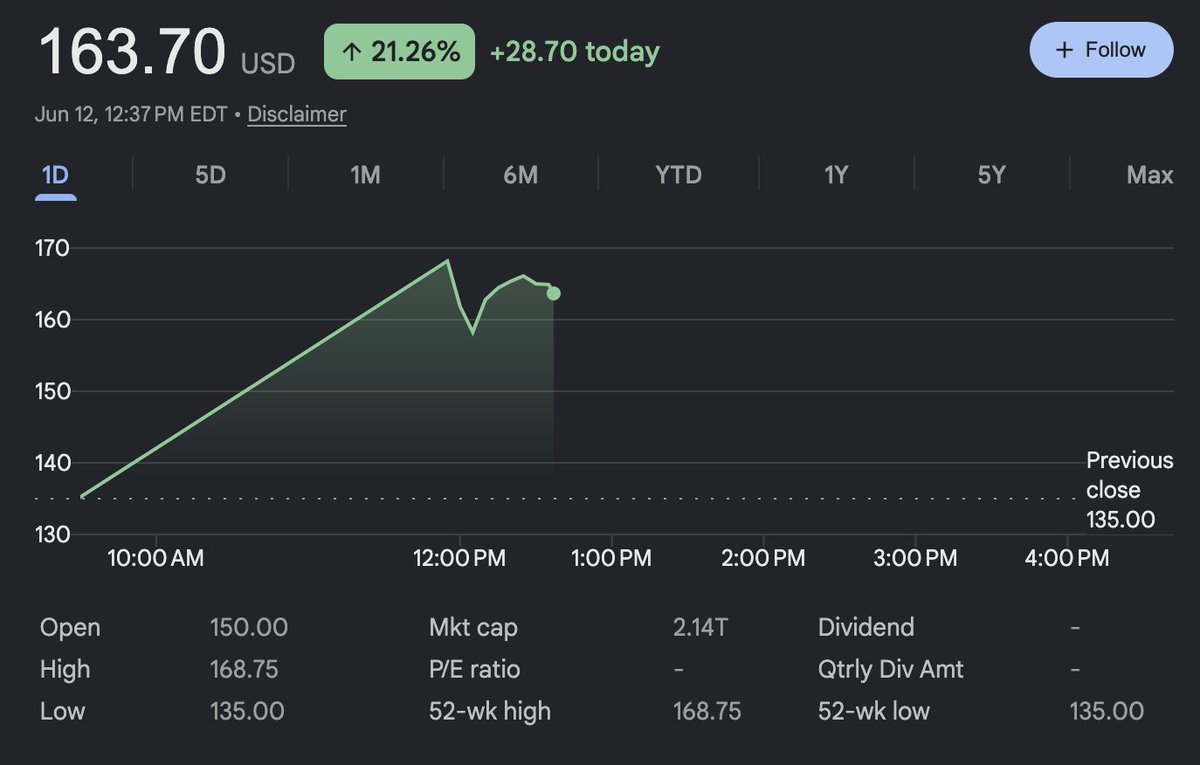Show the 6M chart range
The width and height of the screenshot is (1200, 765).
tap(520, 175)
